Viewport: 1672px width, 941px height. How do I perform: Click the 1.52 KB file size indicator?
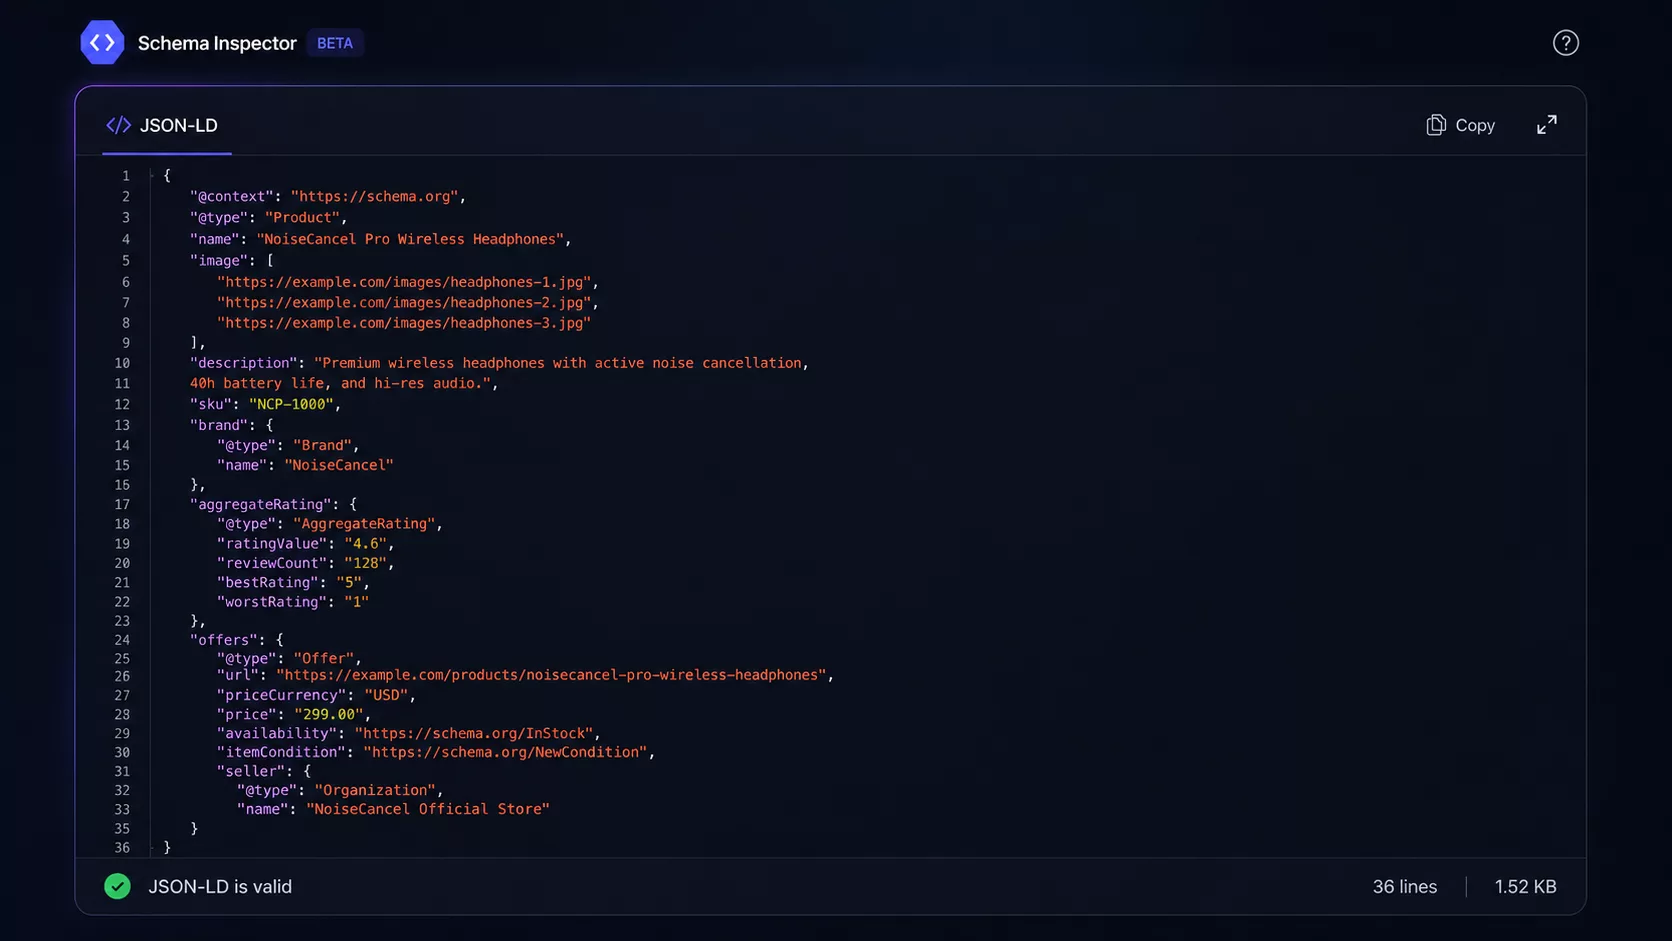pos(1525,886)
